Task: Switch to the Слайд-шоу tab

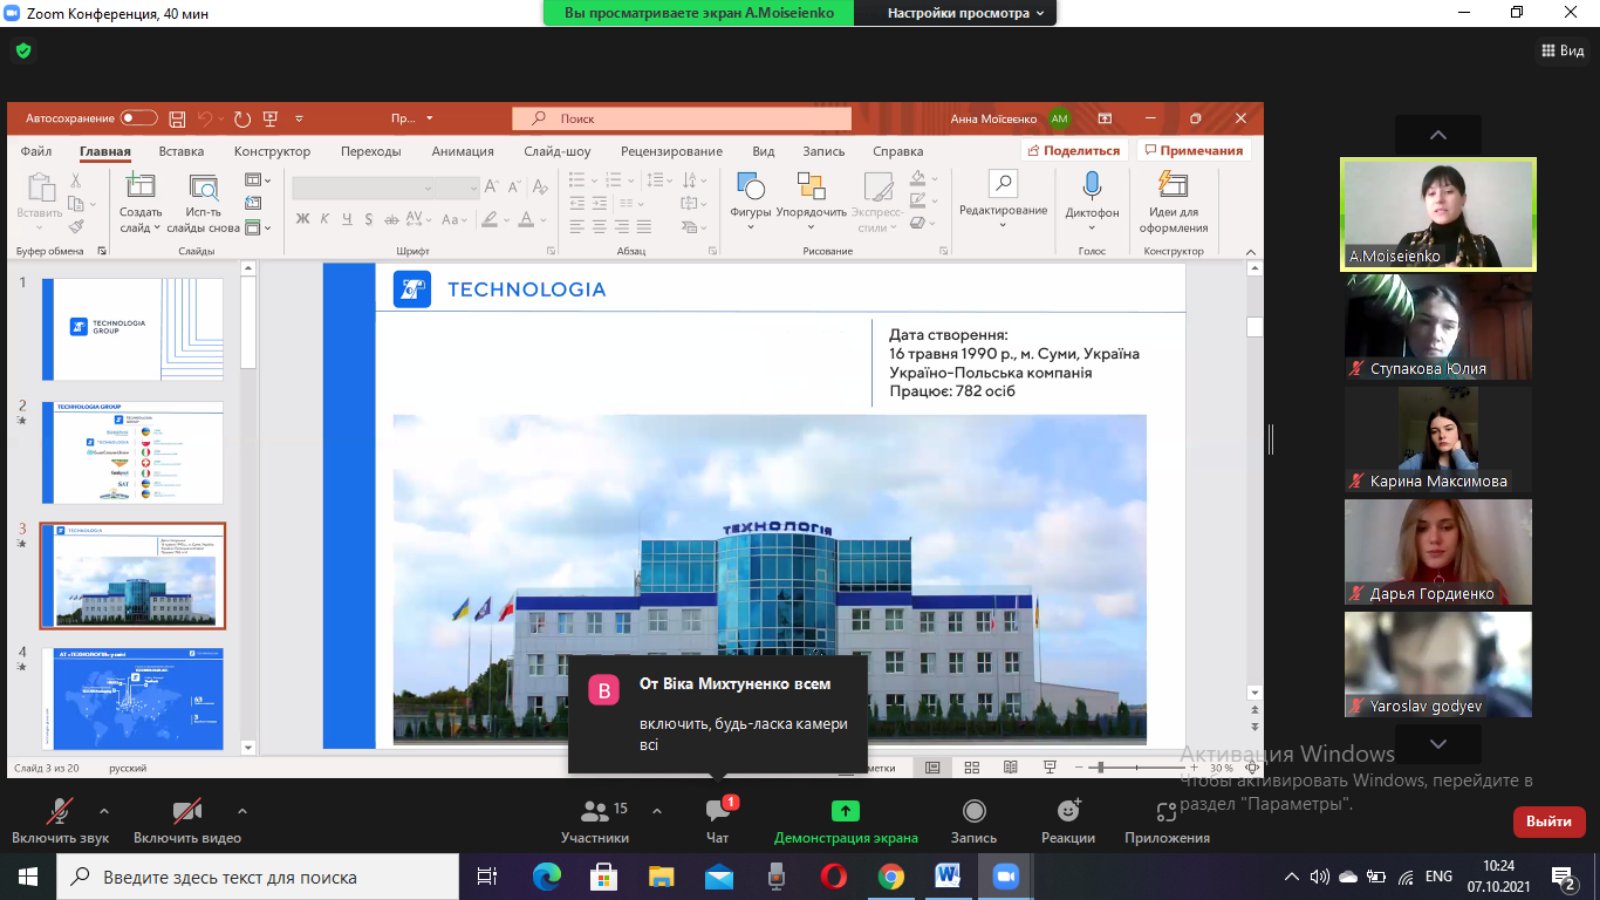Action: coord(557,151)
